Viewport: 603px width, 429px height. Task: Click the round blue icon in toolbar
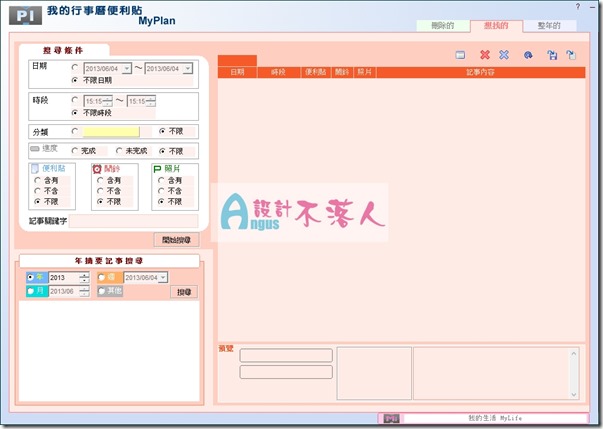point(528,56)
